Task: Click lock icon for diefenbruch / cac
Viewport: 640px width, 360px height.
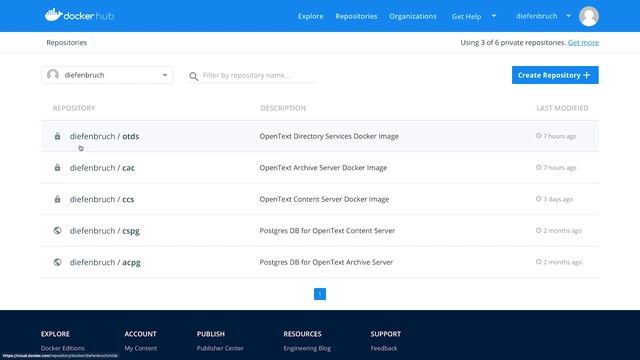Action: pyautogui.click(x=58, y=168)
